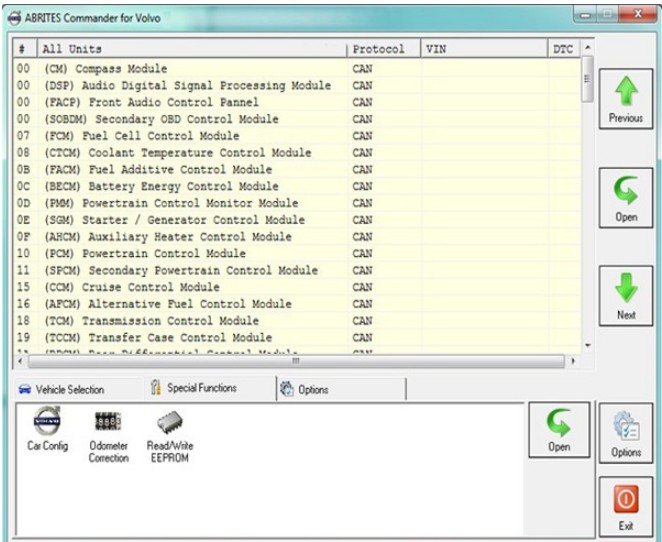Select the (AFCM) Alternative Fuel Control Module row

click(297, 304)
